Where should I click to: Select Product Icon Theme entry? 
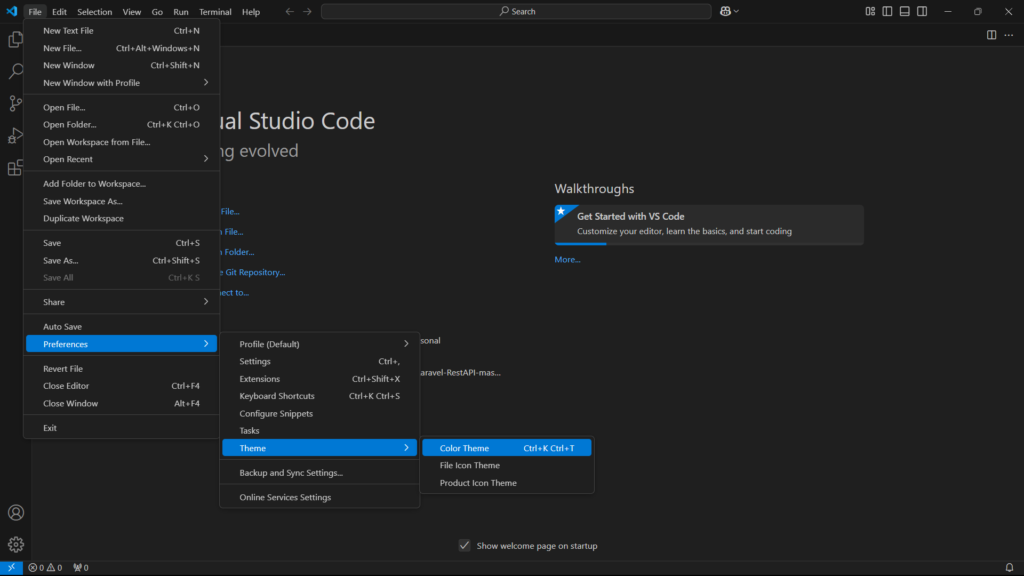tap(507, 483)
